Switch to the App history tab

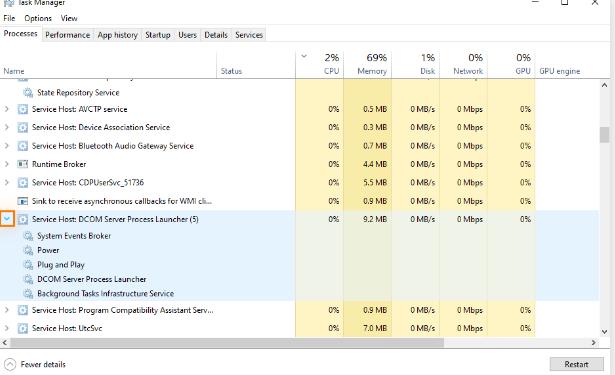(x=118, y=35)
